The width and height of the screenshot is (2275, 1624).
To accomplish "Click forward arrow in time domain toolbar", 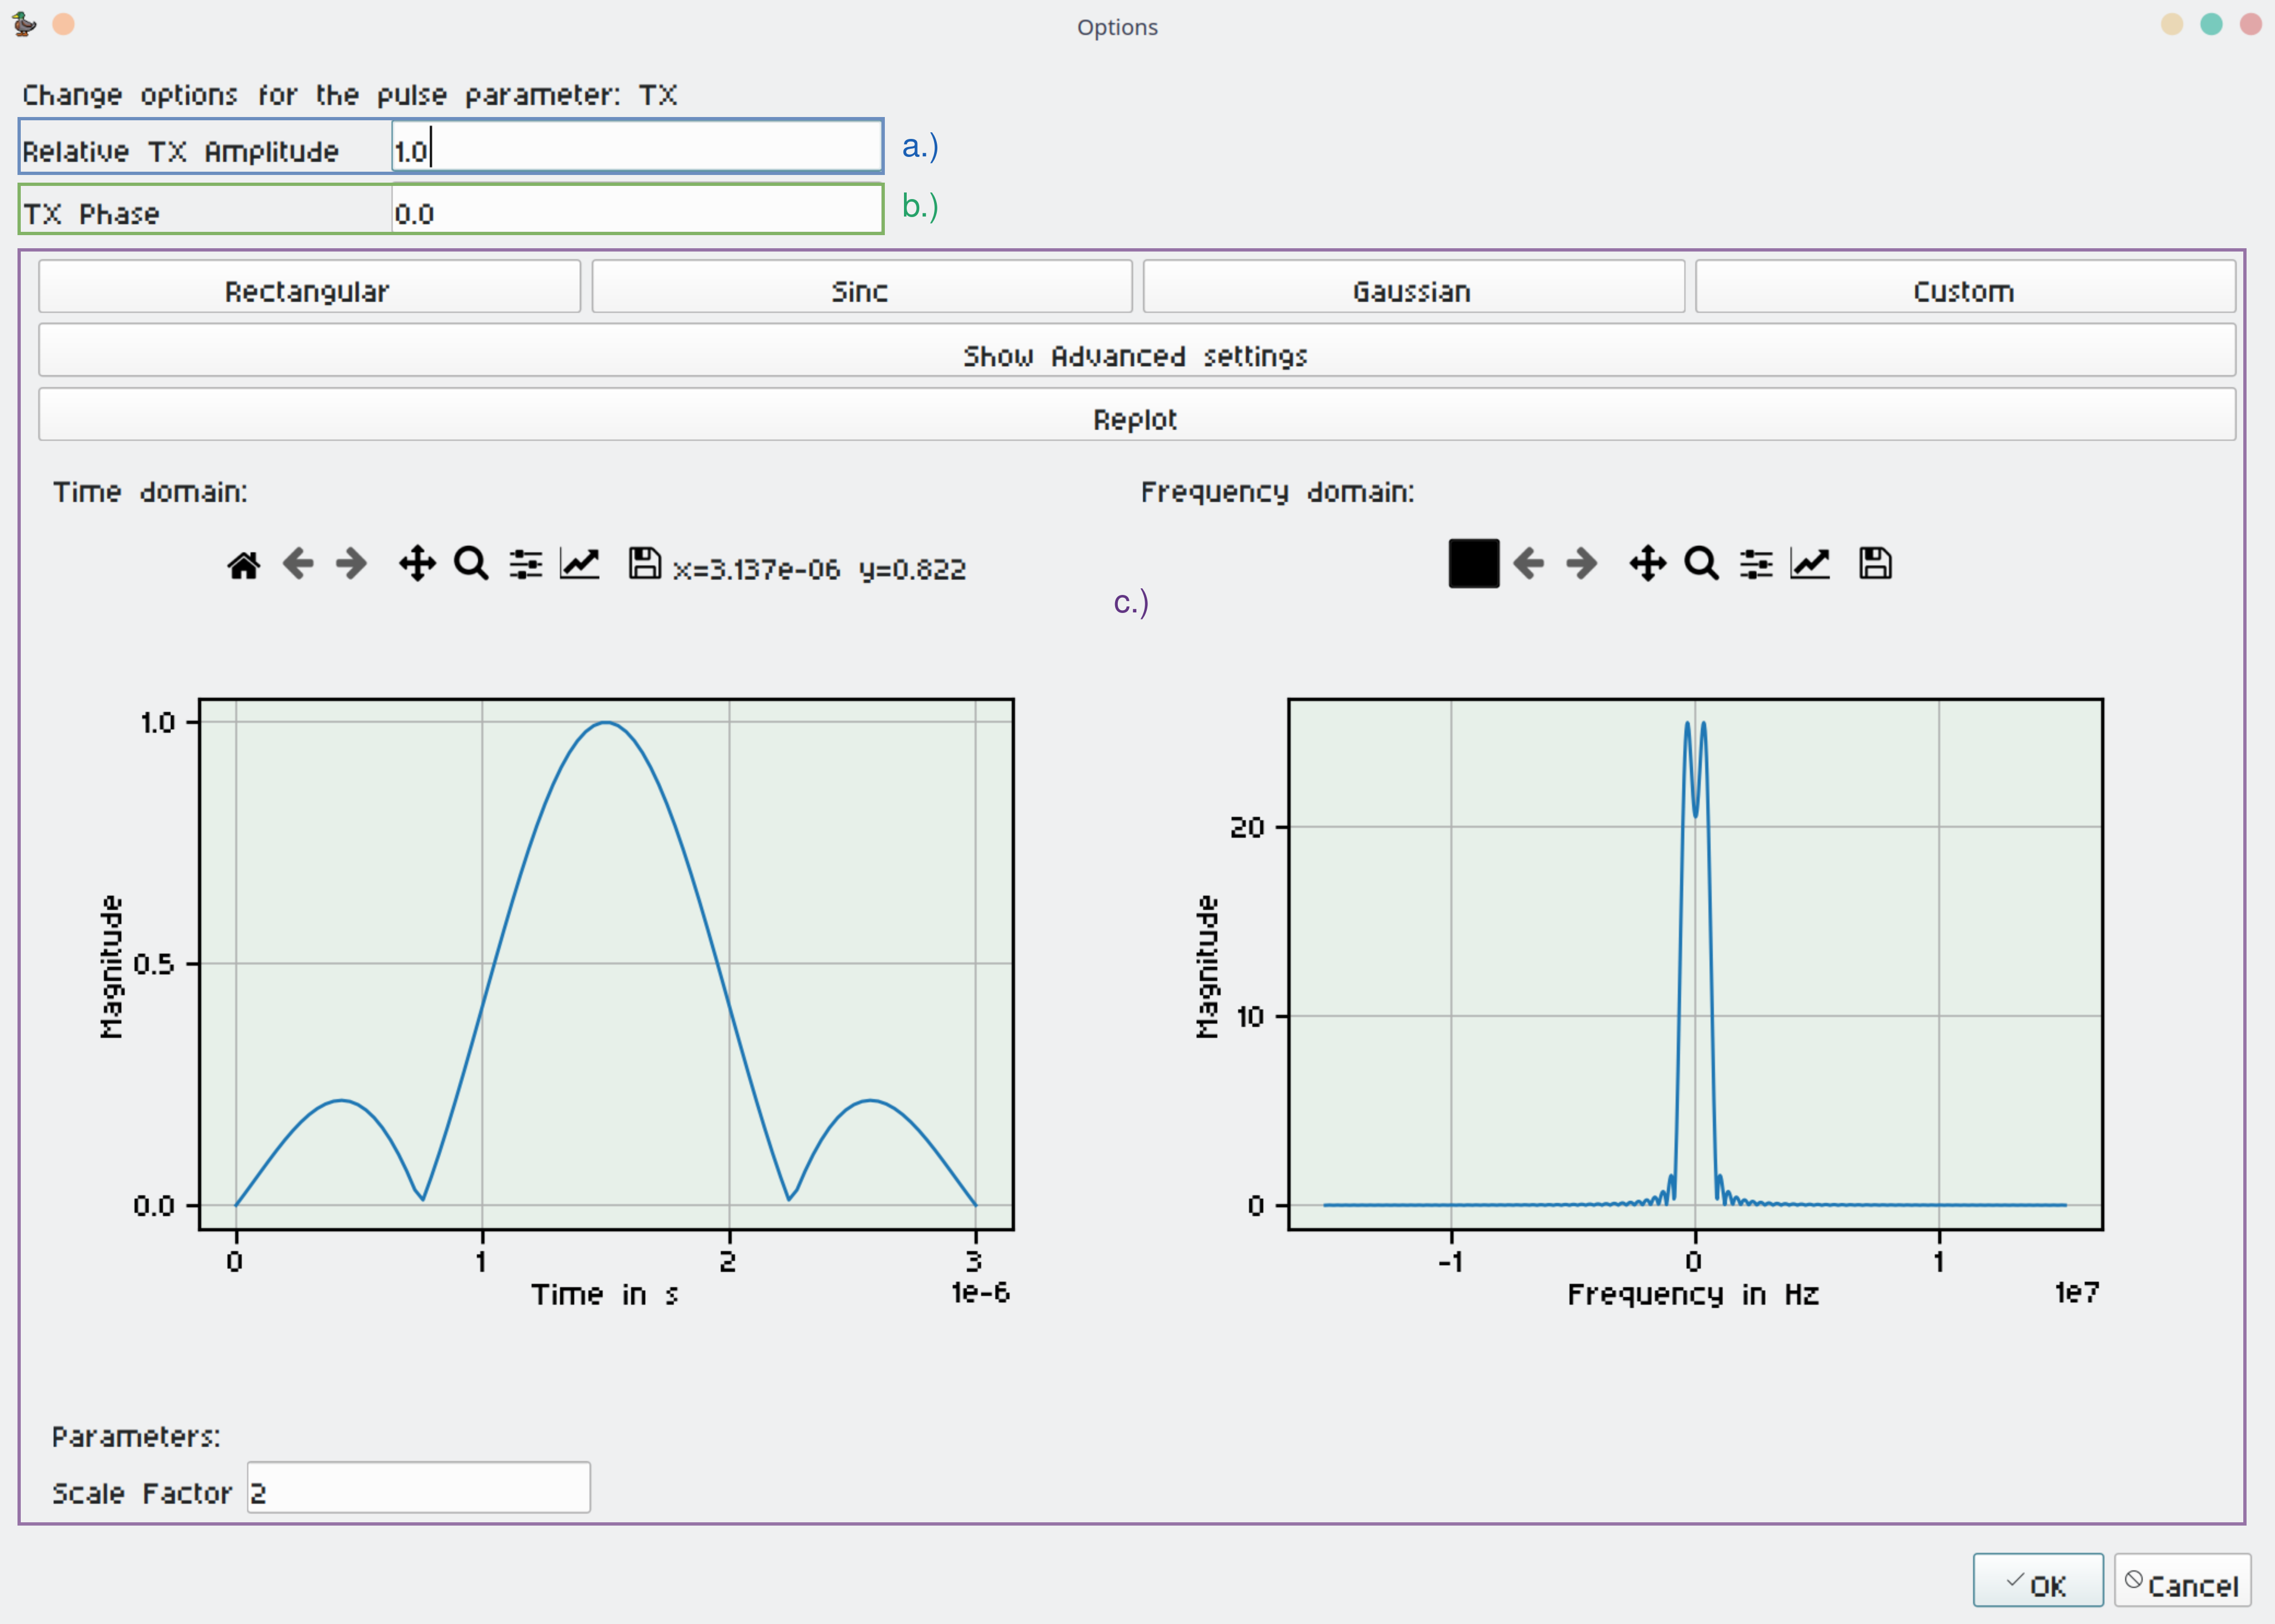I will tap(351, 564).
